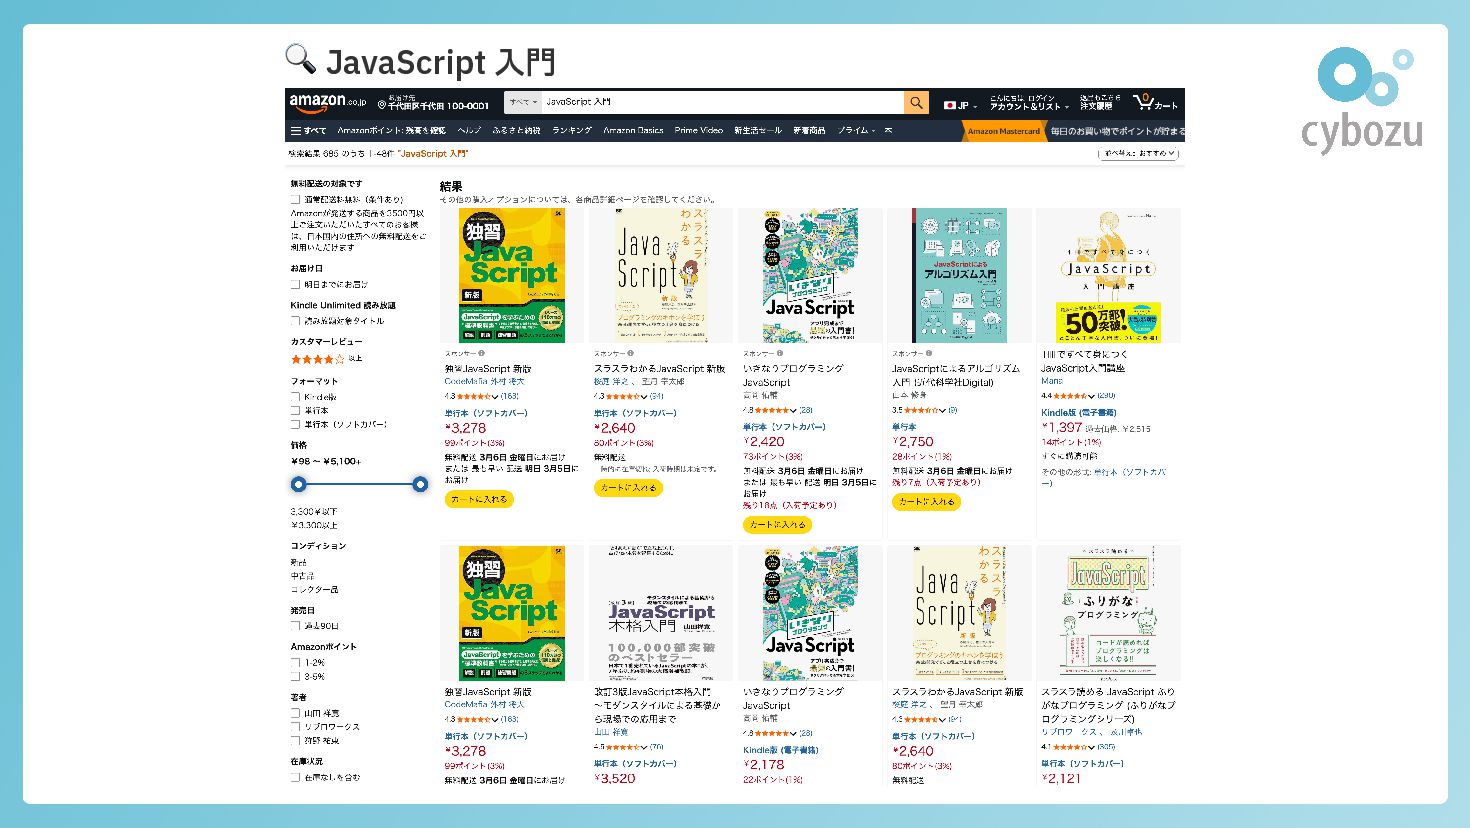Open Amazon Basics navigation item
1470x828 pixels.
tap(633, 131)
